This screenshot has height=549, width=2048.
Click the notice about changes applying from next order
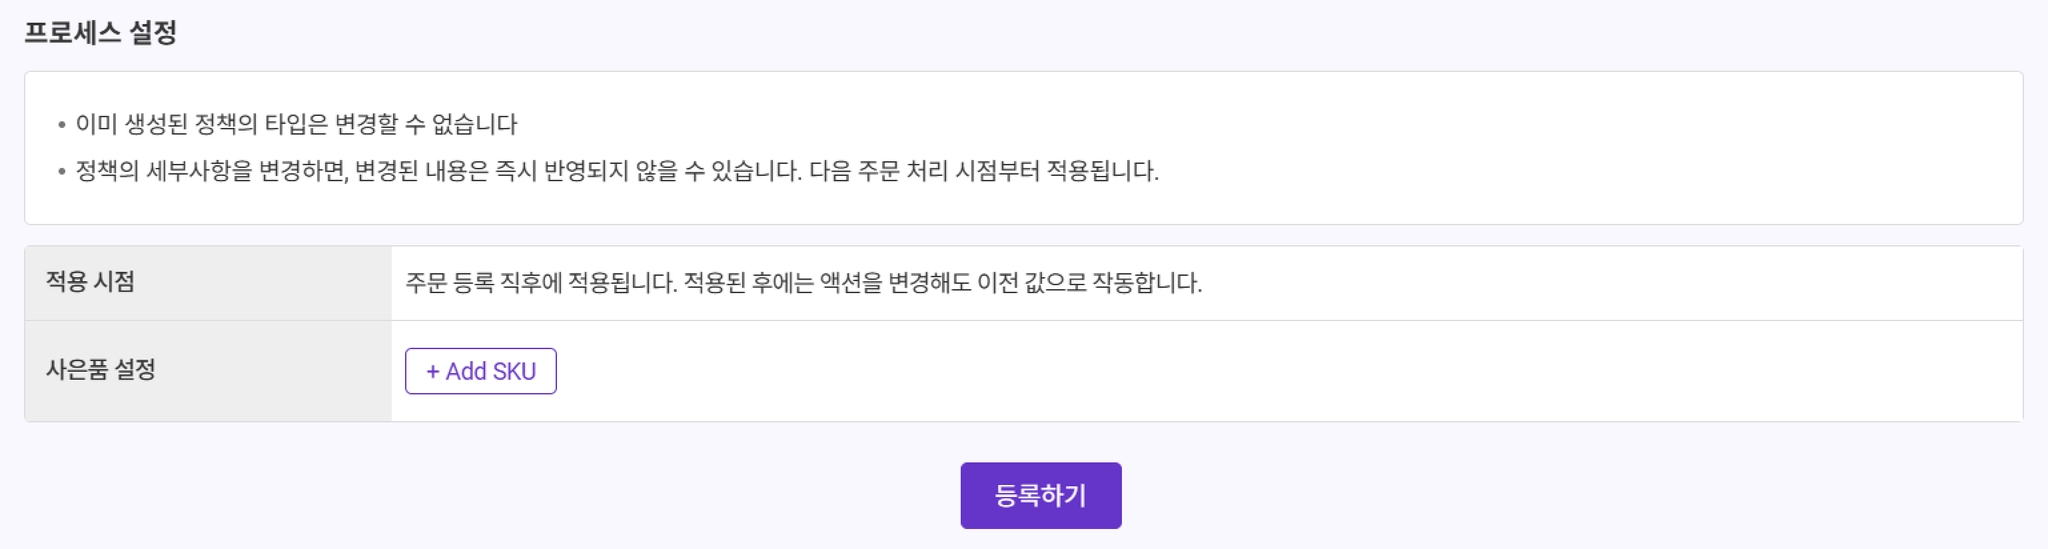[x=617, y=171]
